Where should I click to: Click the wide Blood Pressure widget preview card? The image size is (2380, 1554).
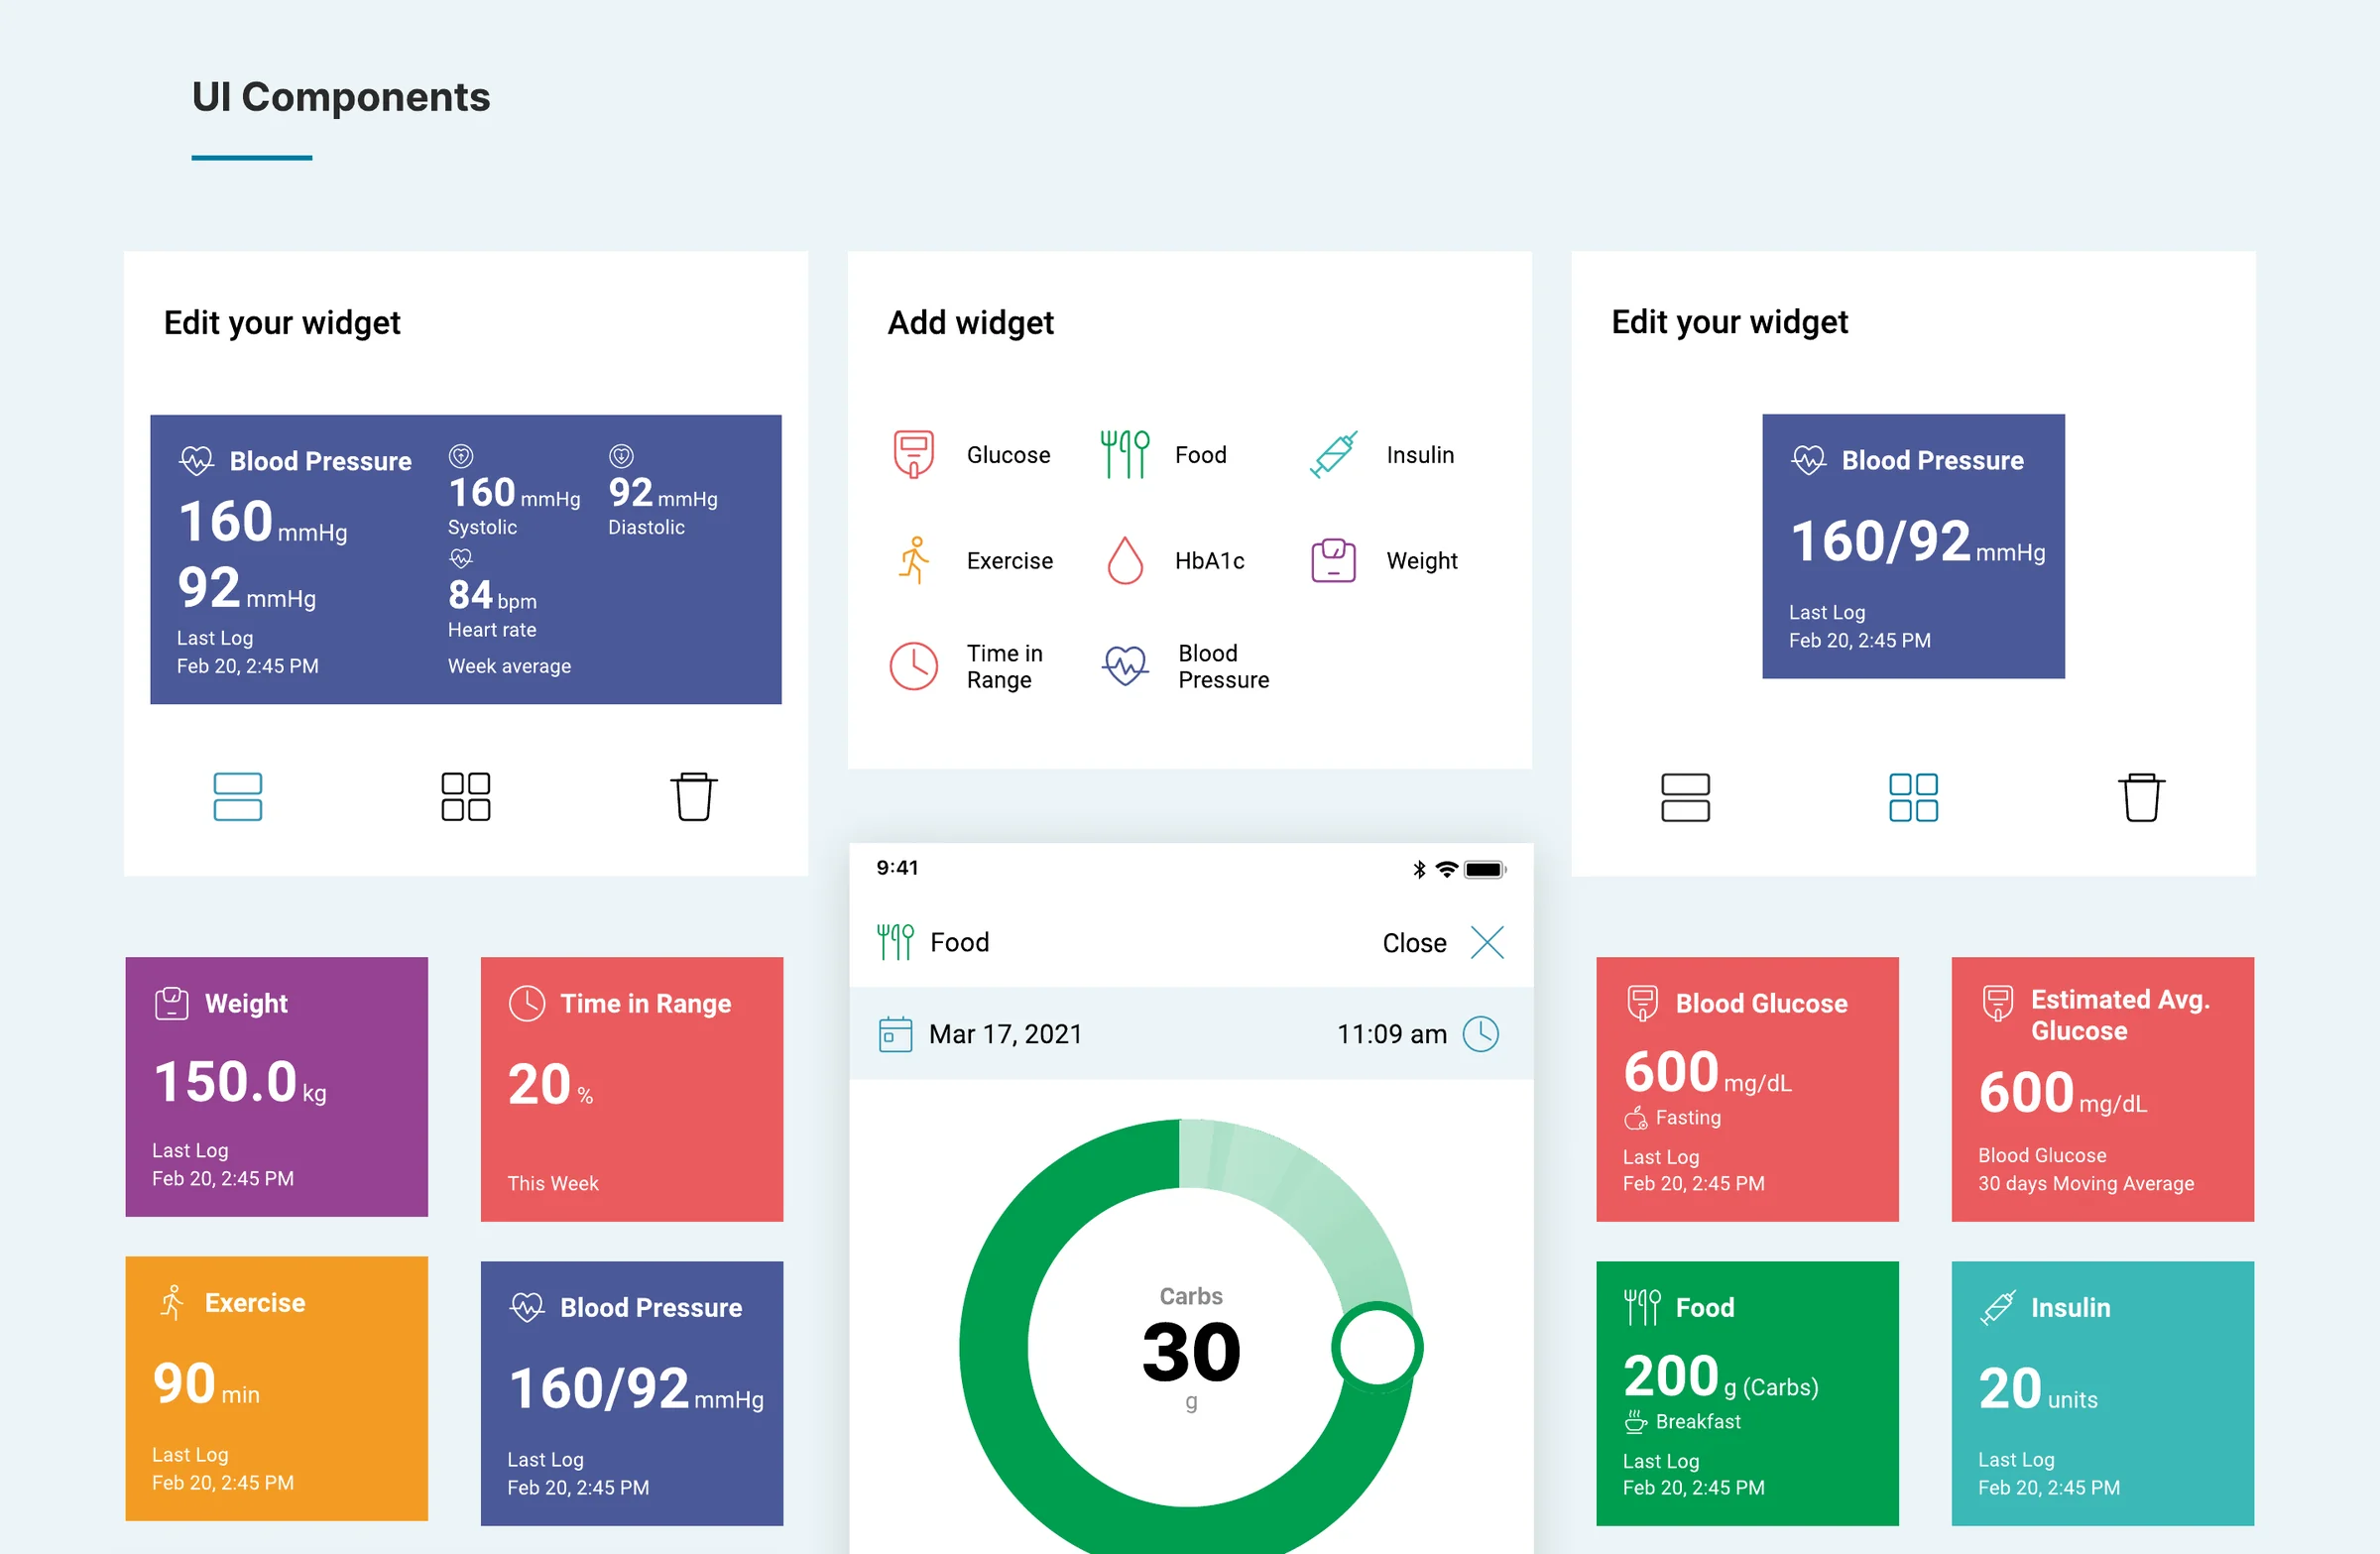point(466,559)
